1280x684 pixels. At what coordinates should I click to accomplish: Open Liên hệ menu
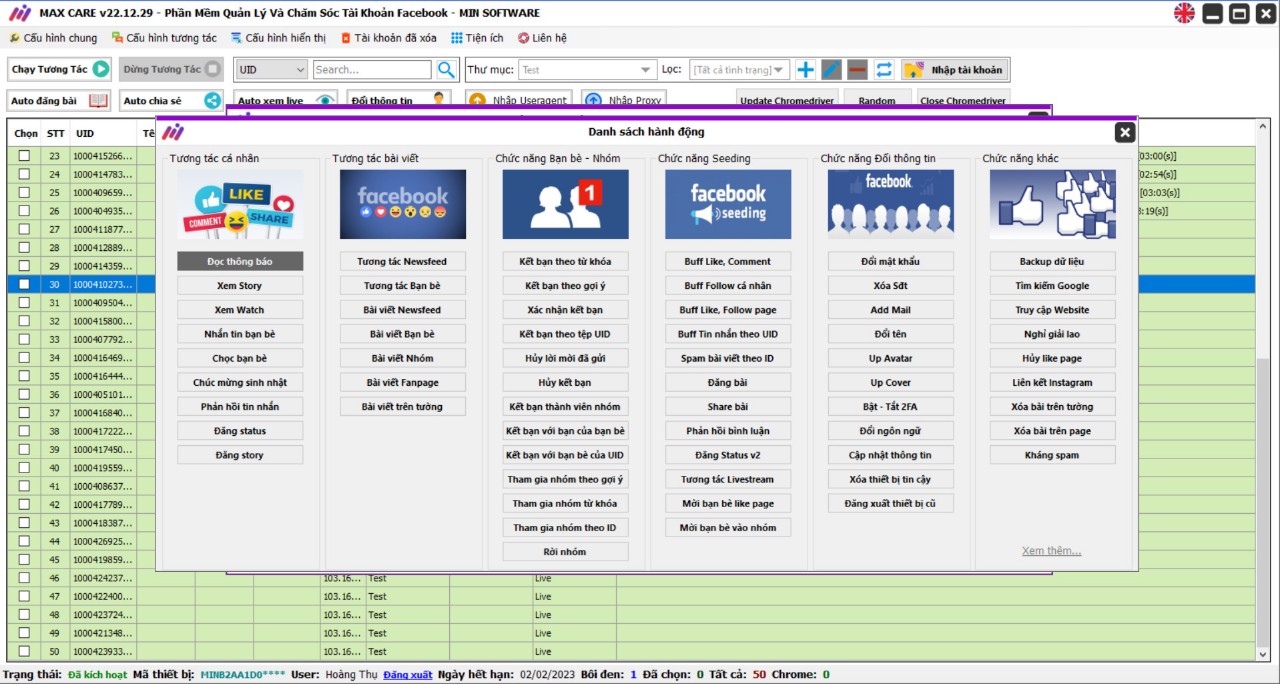[x=543, y=38]
